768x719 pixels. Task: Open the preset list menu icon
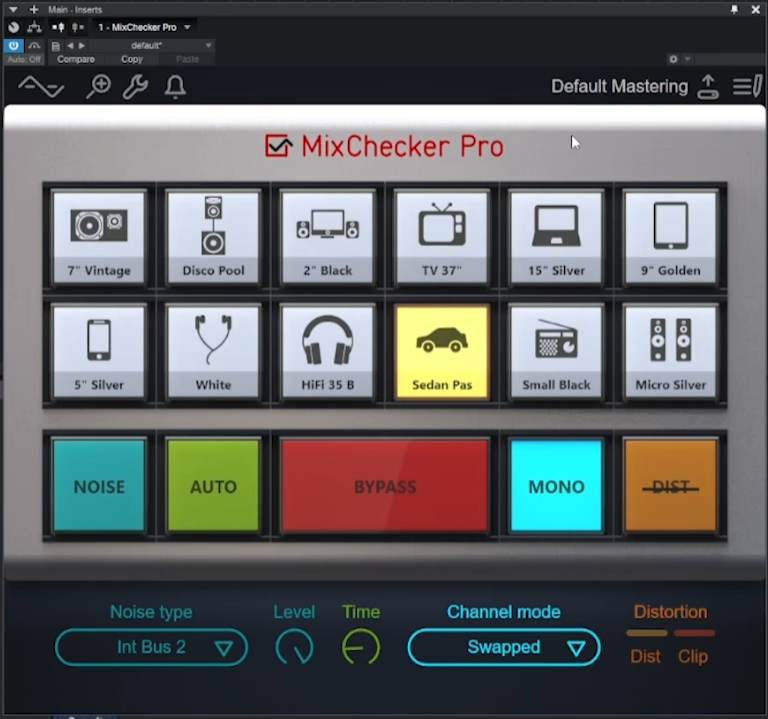[747, 87]
